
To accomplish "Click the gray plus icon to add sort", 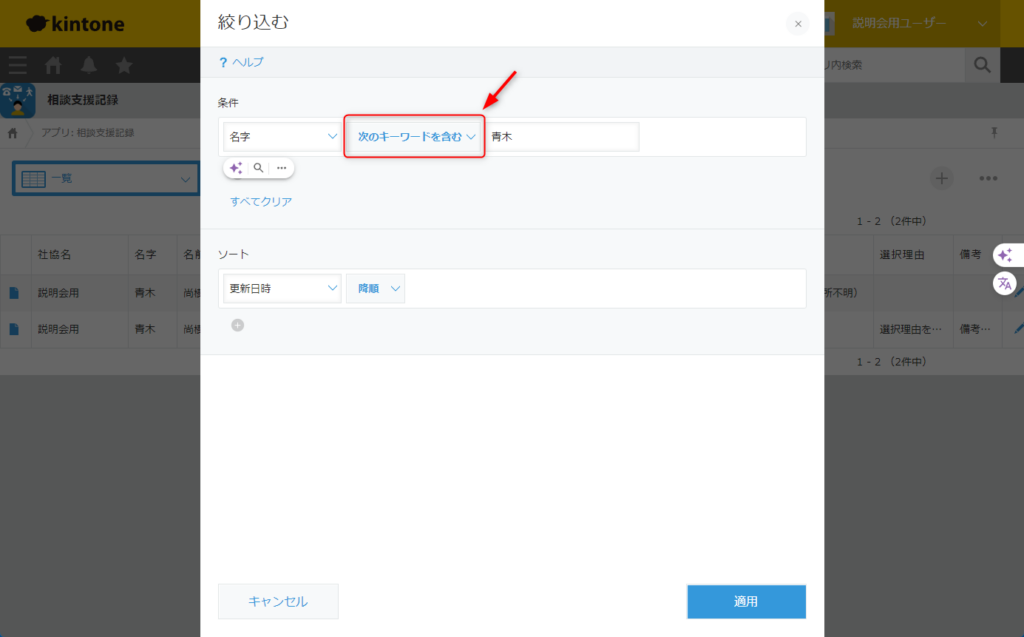I will pyautogui.click(x=237, y=325).
